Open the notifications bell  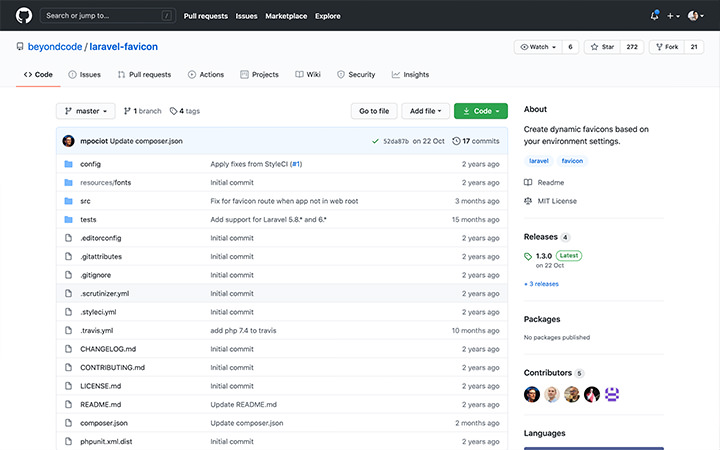[x=654, y=16]
